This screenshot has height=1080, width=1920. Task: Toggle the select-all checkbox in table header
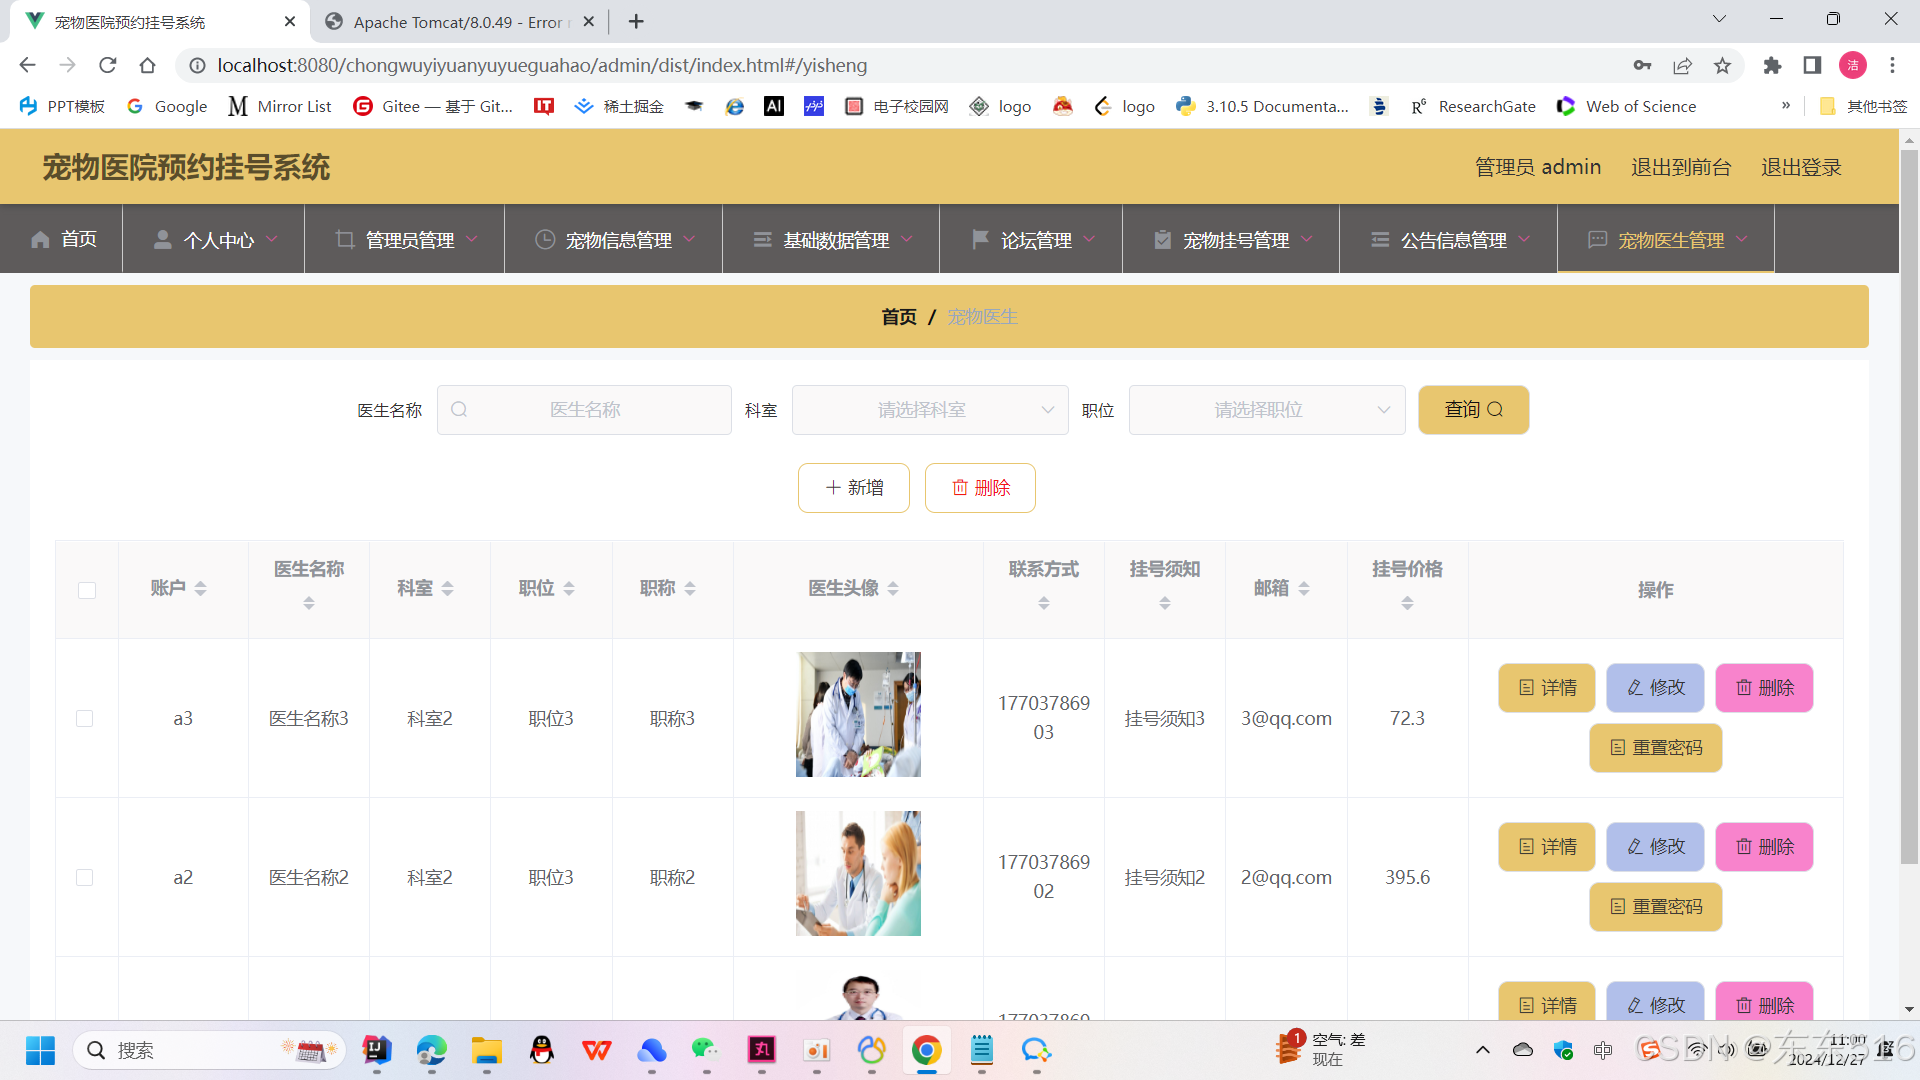coord(87,590)
